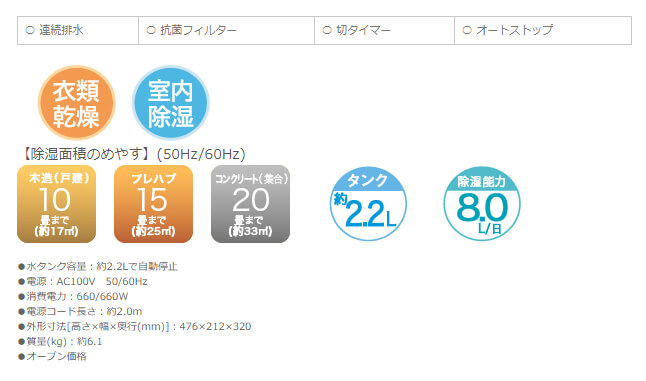This screenshot has width=646, height=381.
Task: Click the 除湿面積のめやす (50Hz/60Hz) heading
Action: [133, 154]
